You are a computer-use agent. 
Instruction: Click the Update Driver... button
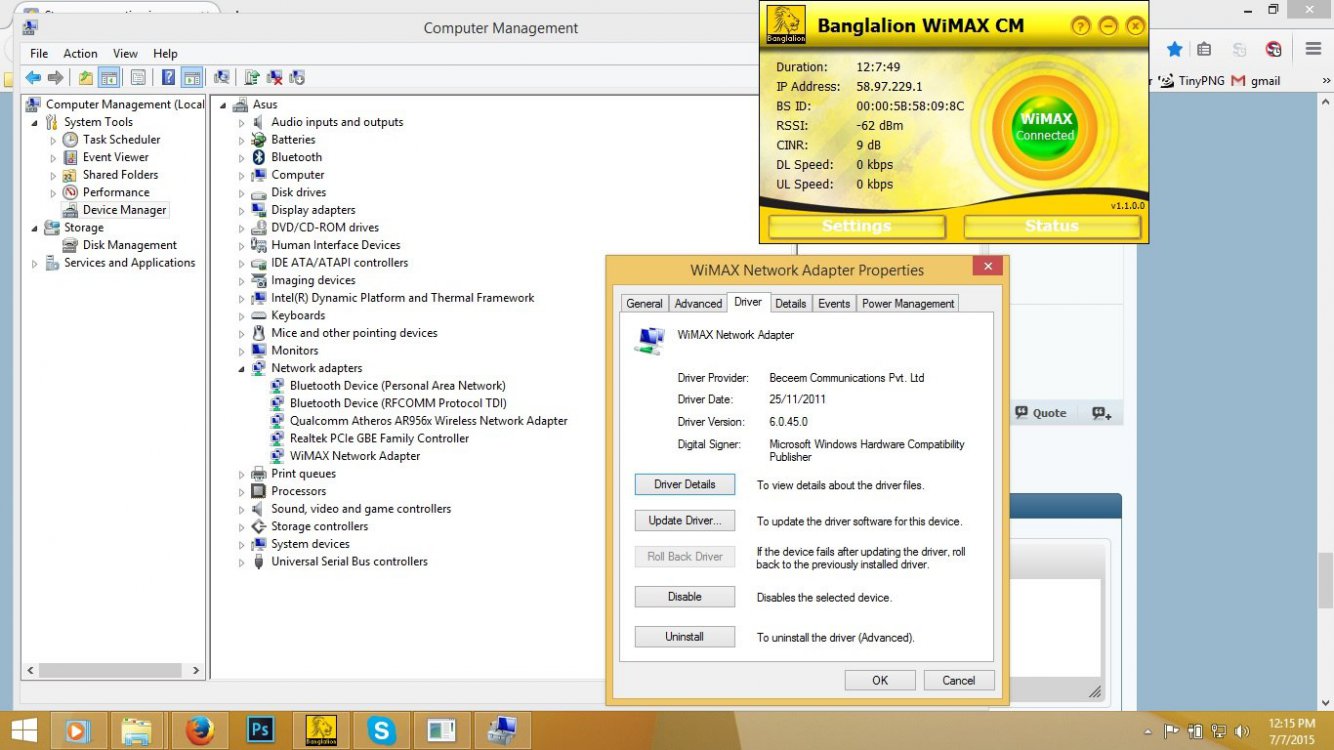point(685,521)
